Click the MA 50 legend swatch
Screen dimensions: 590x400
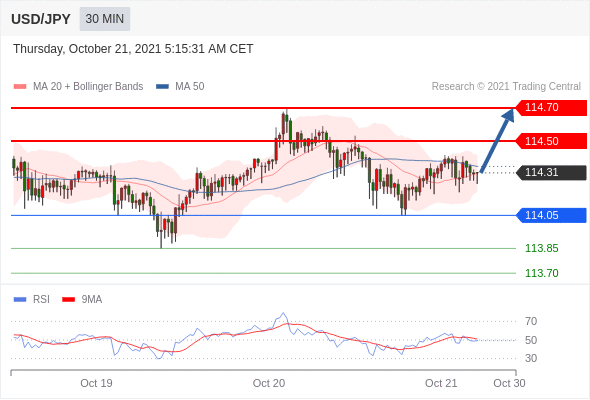(162, 87)
